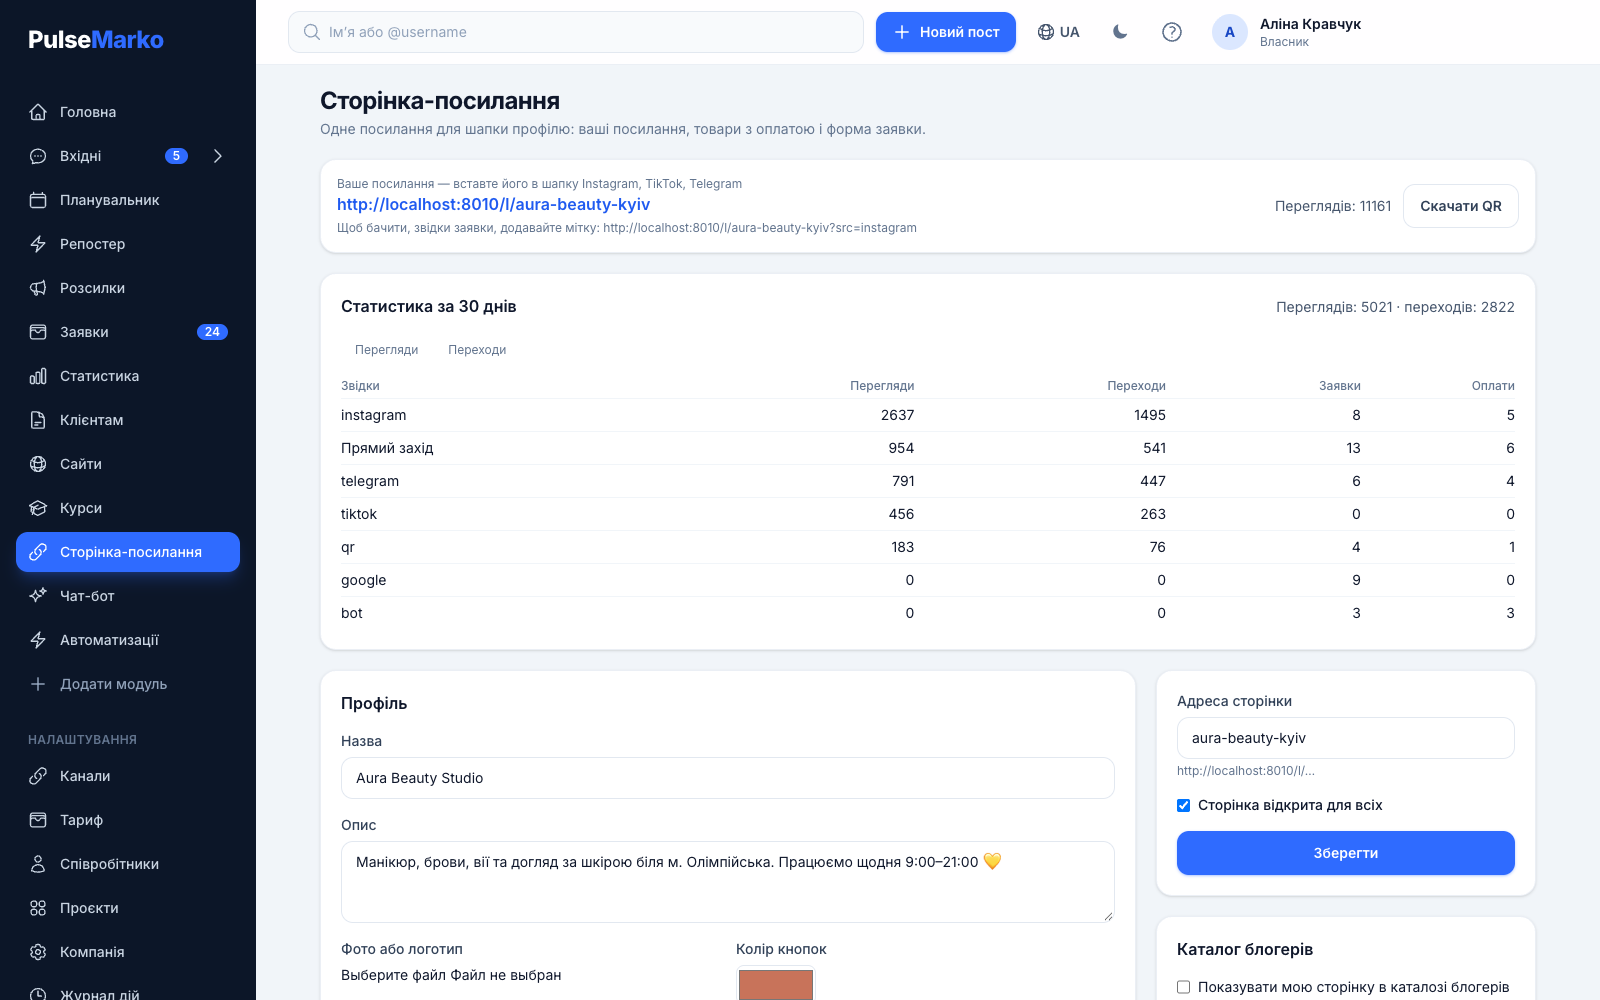Open Розсилки megaphone icon
Screen dimensions: 1600x1000
tap(38, 288)
